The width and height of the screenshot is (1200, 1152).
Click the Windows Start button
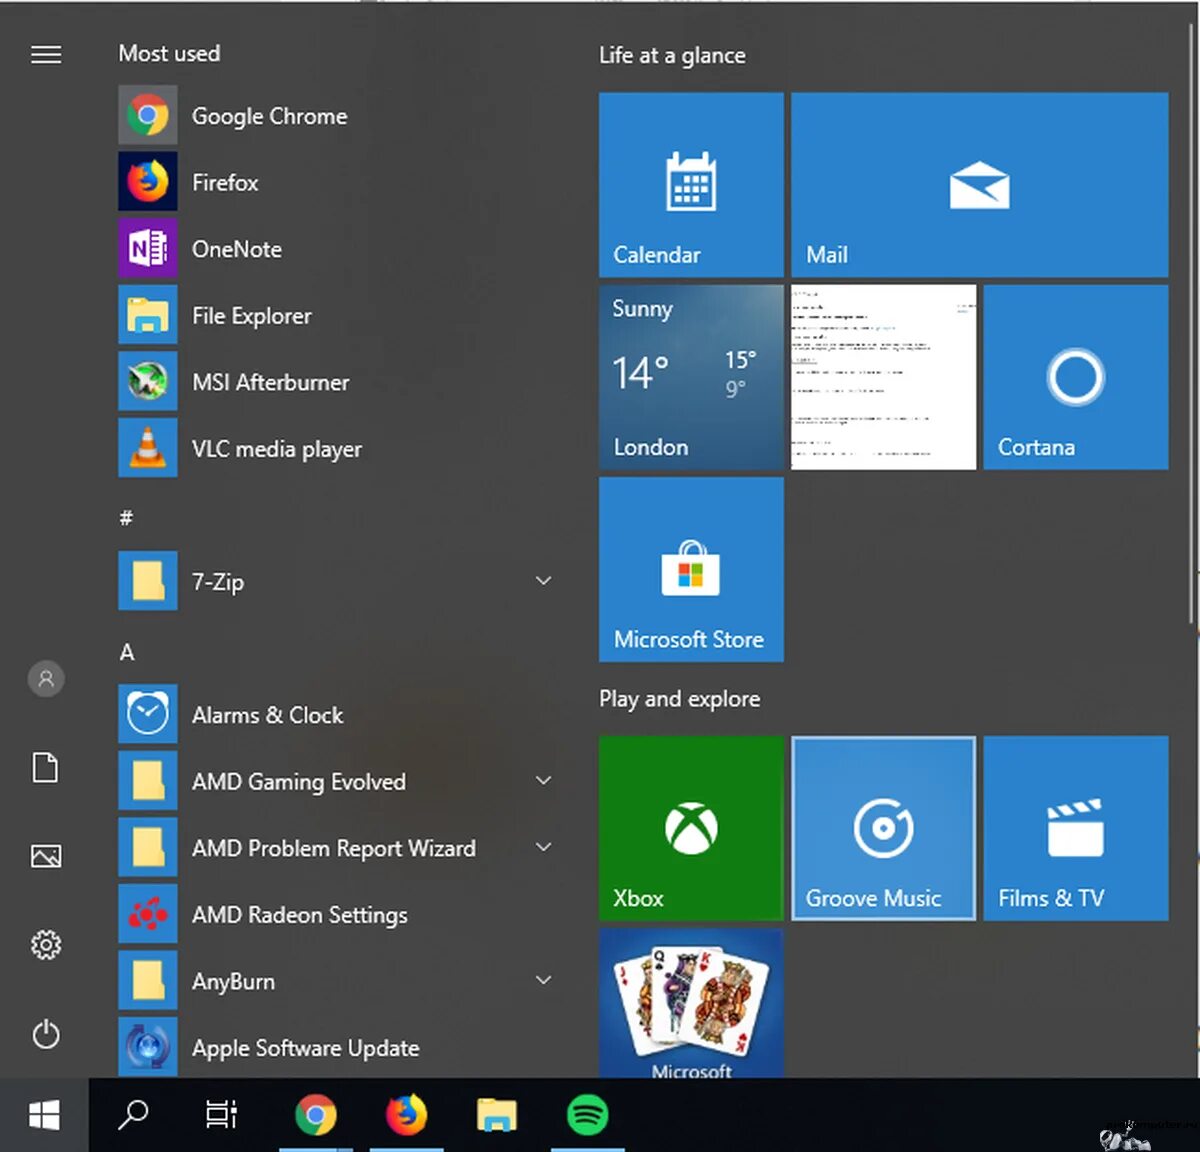pos(44,1115)
